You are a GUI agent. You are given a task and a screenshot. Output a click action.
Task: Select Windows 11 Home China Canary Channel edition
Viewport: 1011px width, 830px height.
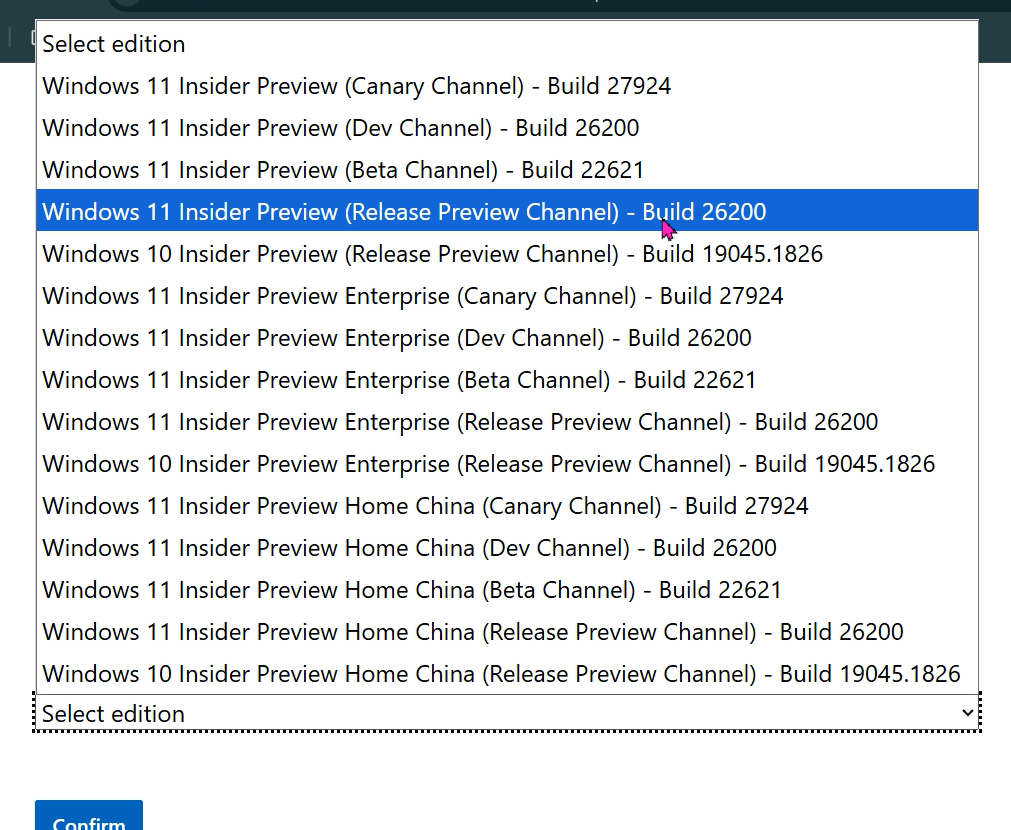[425, 506]
